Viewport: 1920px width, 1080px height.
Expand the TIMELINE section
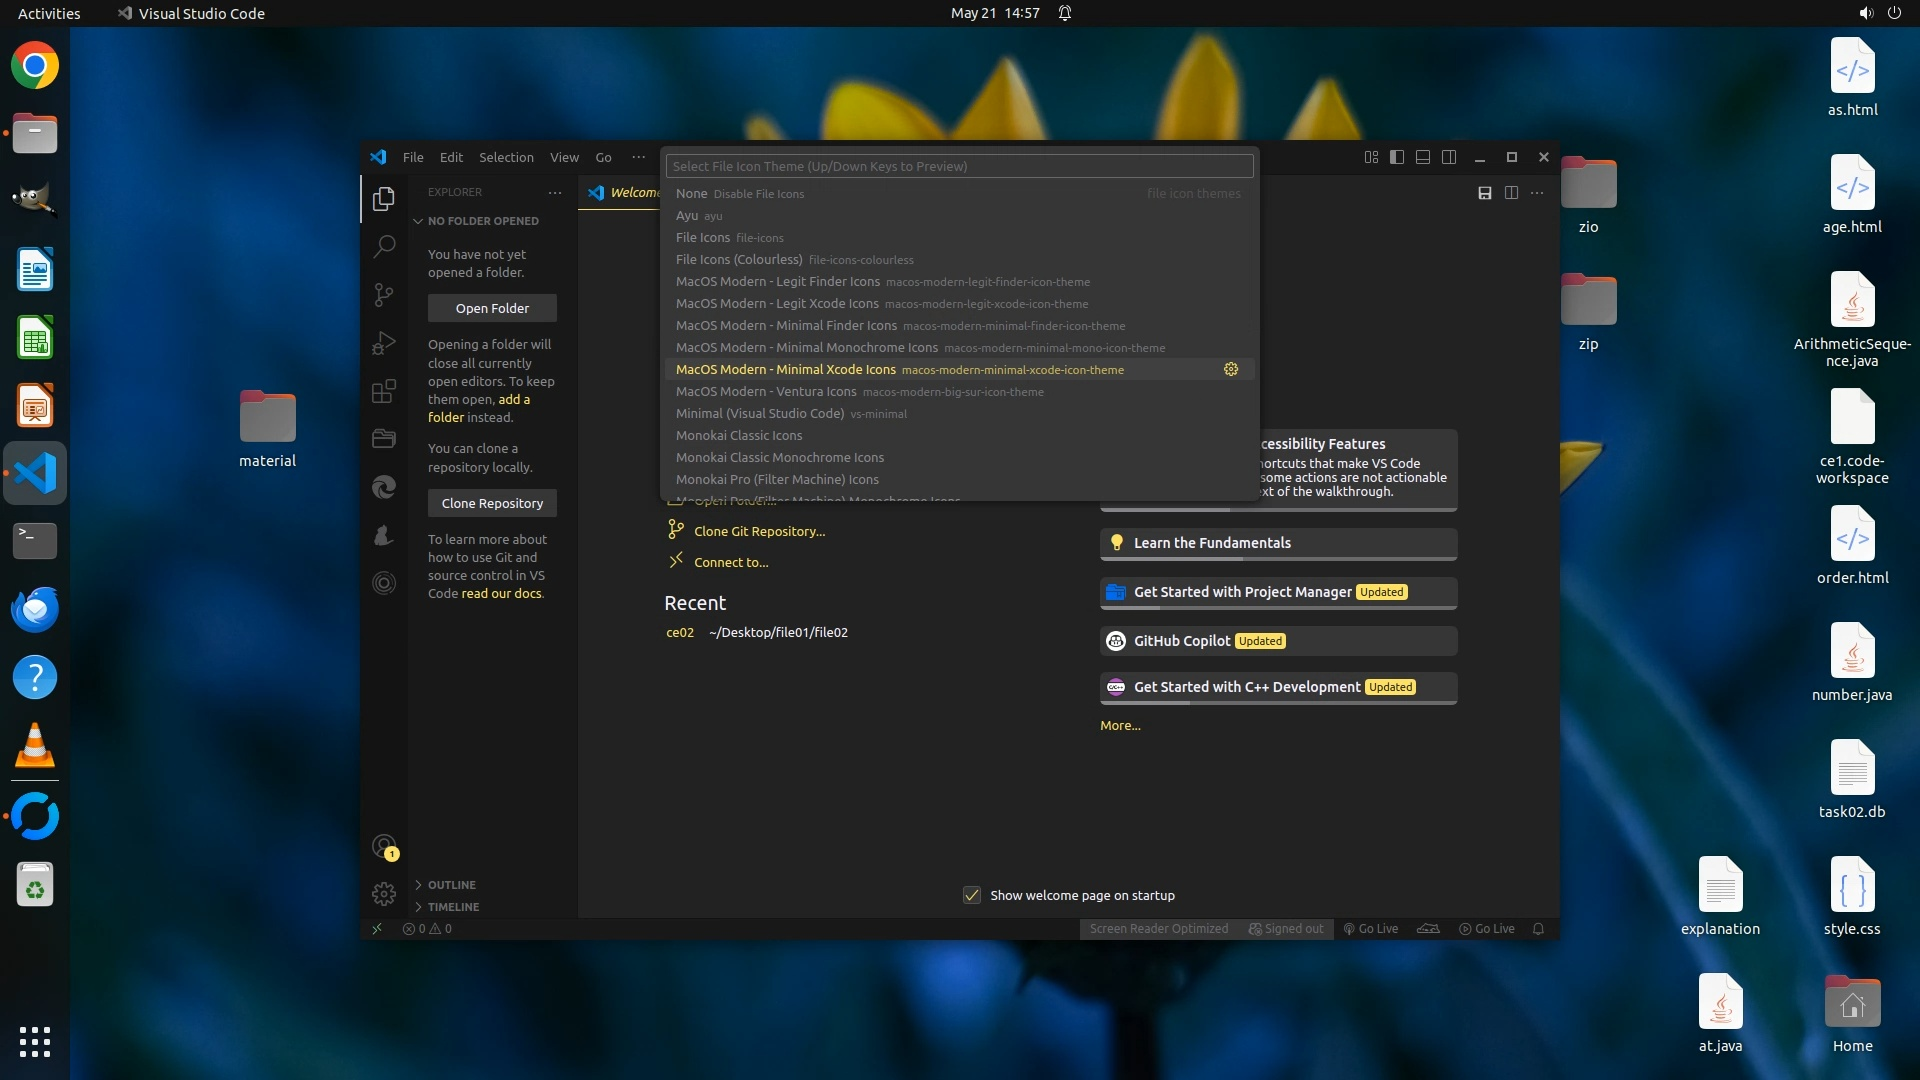tap(453, 907)
